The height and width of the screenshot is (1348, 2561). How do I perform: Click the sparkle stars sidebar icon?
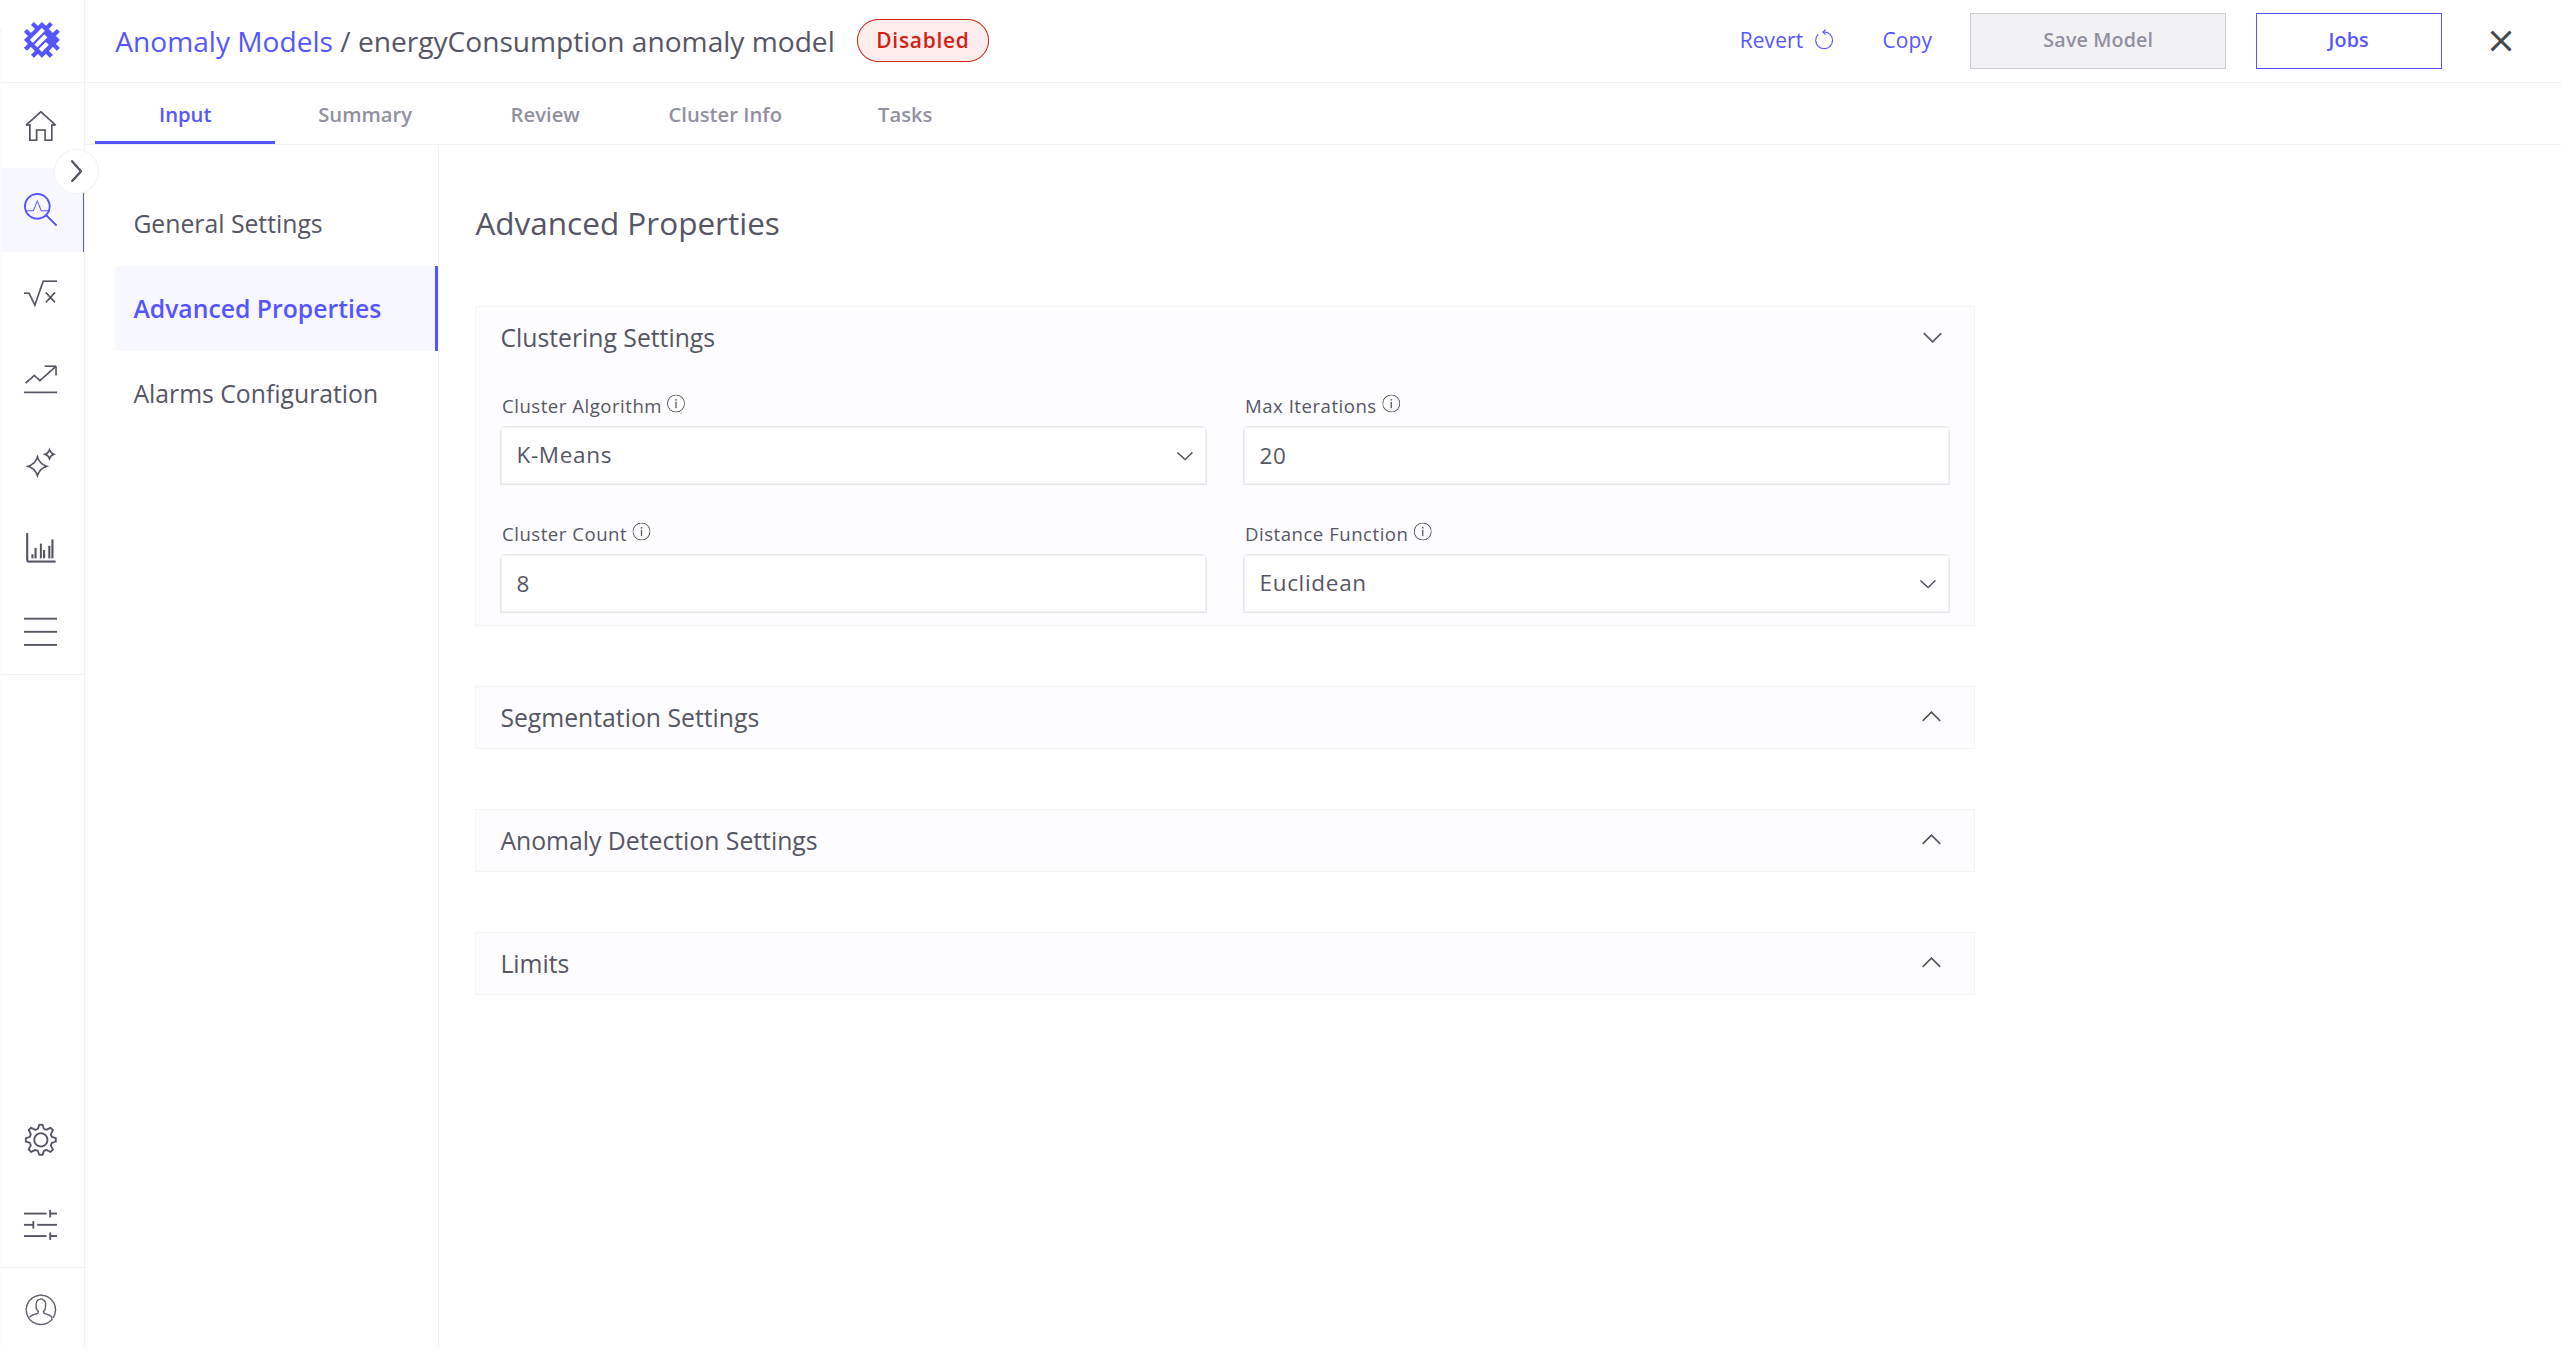[x=41, y=463]
